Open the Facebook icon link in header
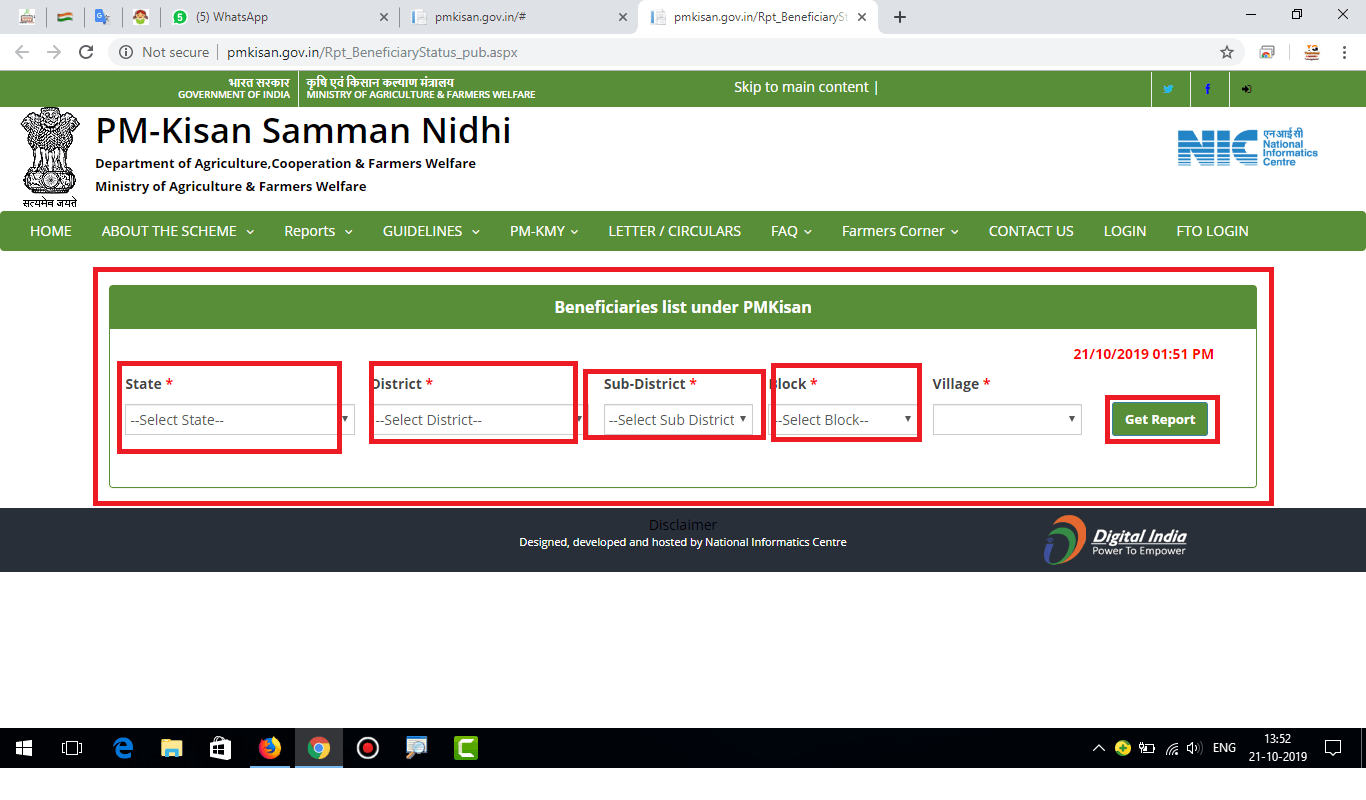Viewport: 1366px width, 800px height. pos(1208,89)
